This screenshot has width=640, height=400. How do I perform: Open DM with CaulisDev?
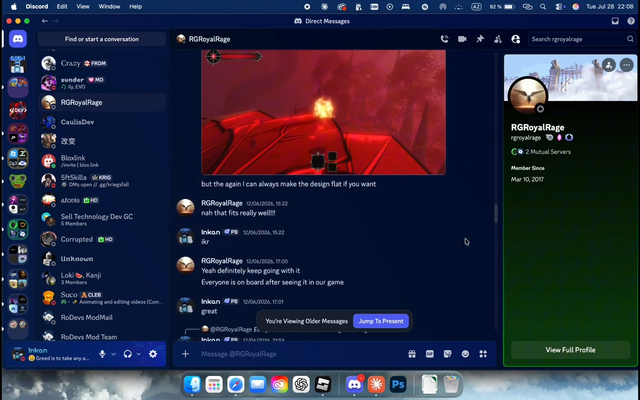point(102,122)
